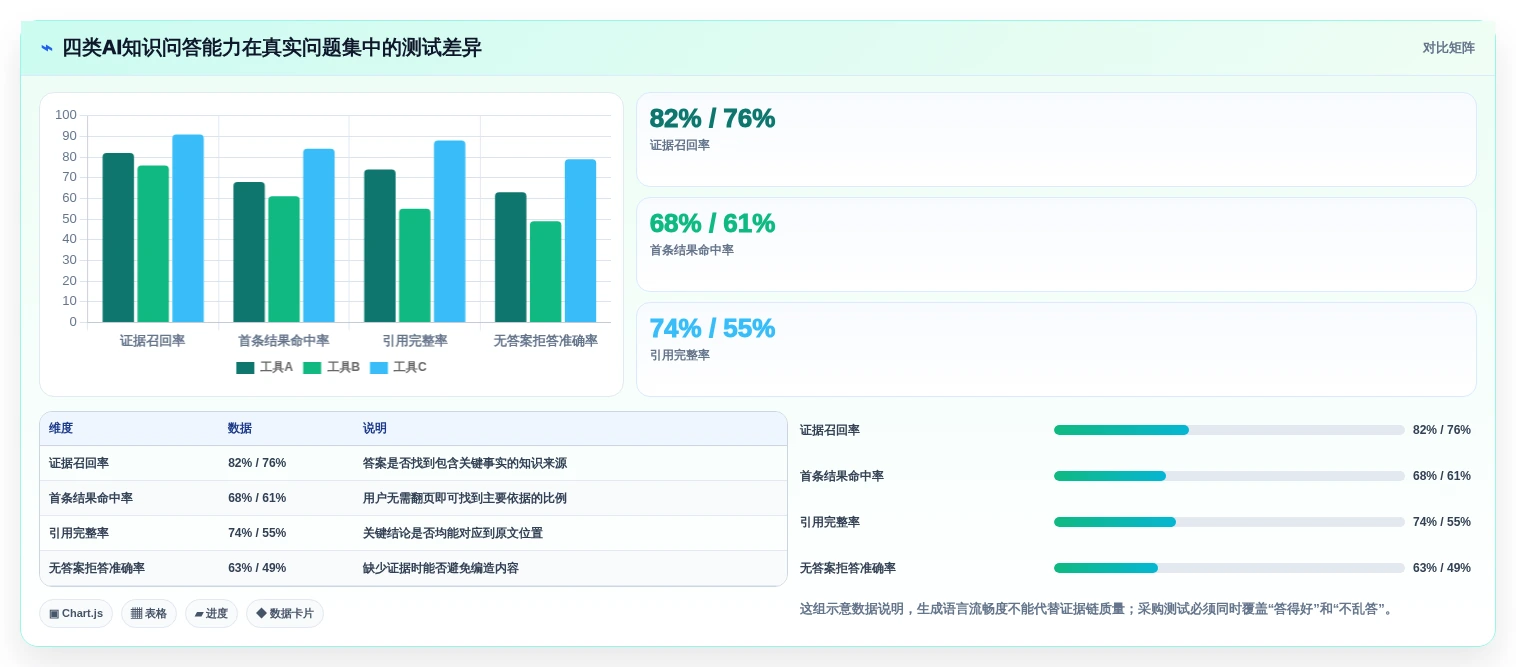Screen dimensions: 1516x667
Task: Click the Chart.js tag chip
Action: [76, 613]
